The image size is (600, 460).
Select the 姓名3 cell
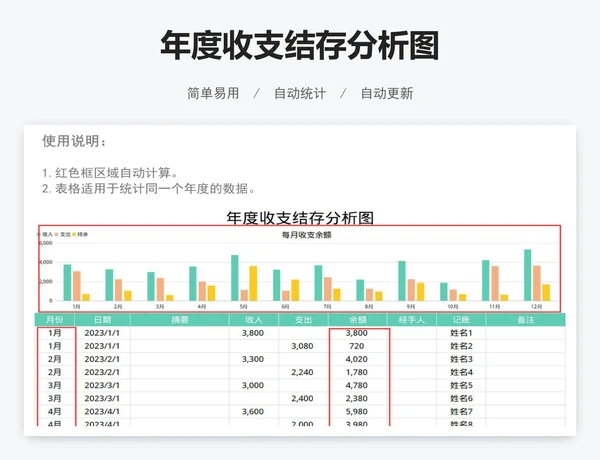pos(461,359)
